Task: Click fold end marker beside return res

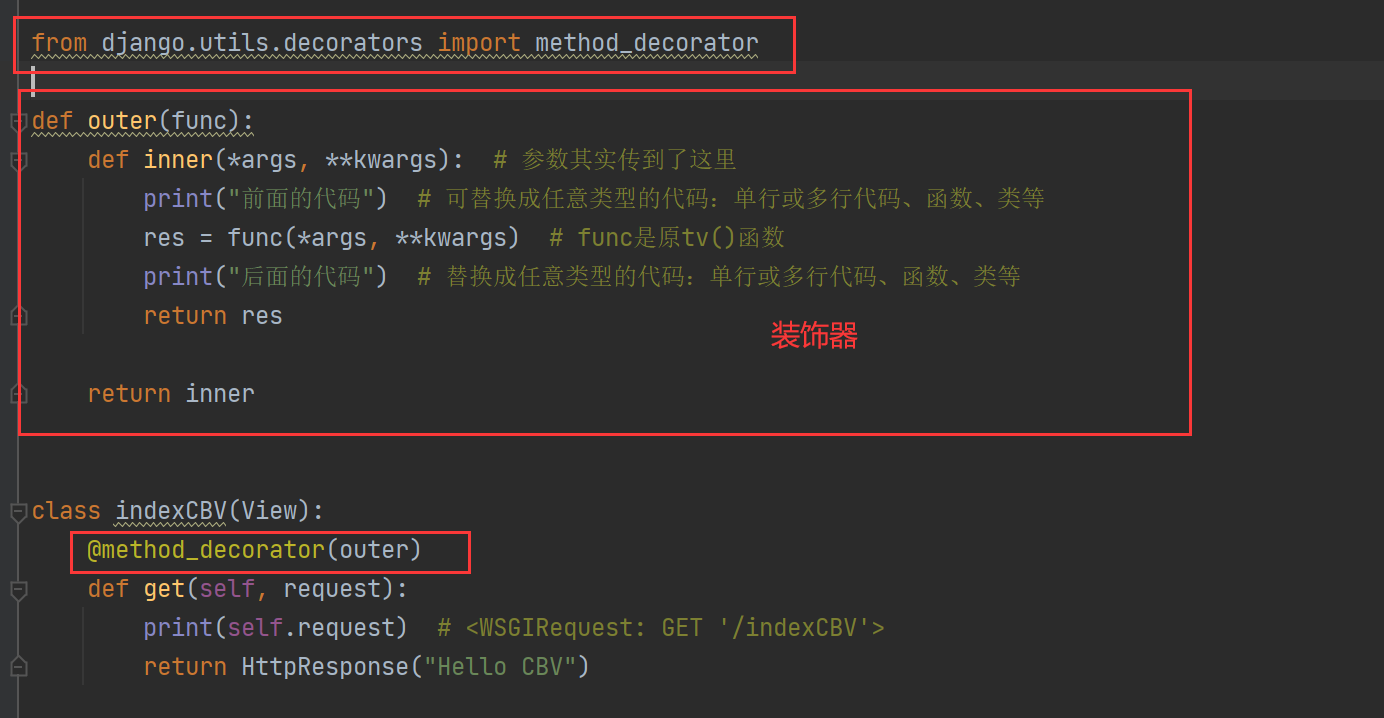Action: [x=18, y=316]
